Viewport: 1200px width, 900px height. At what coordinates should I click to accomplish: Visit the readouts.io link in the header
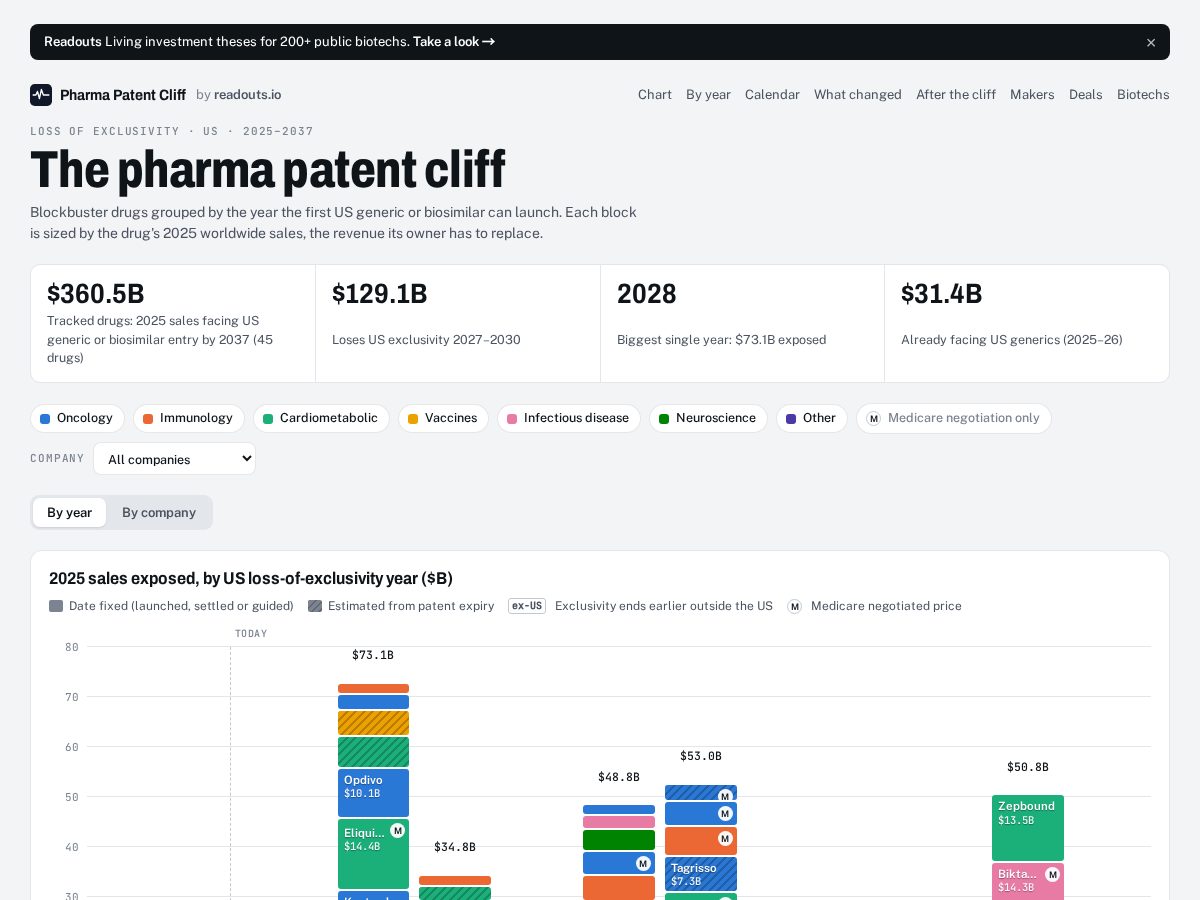point(247,95)
